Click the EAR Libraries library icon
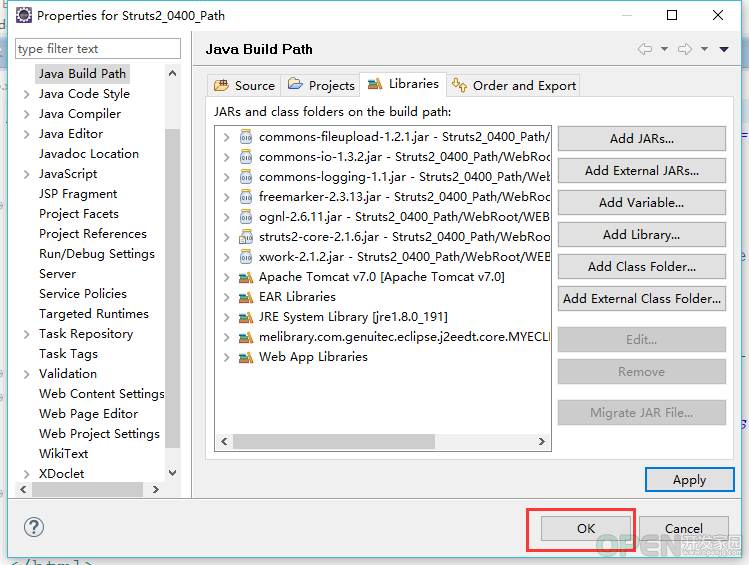 pos(246,298)
